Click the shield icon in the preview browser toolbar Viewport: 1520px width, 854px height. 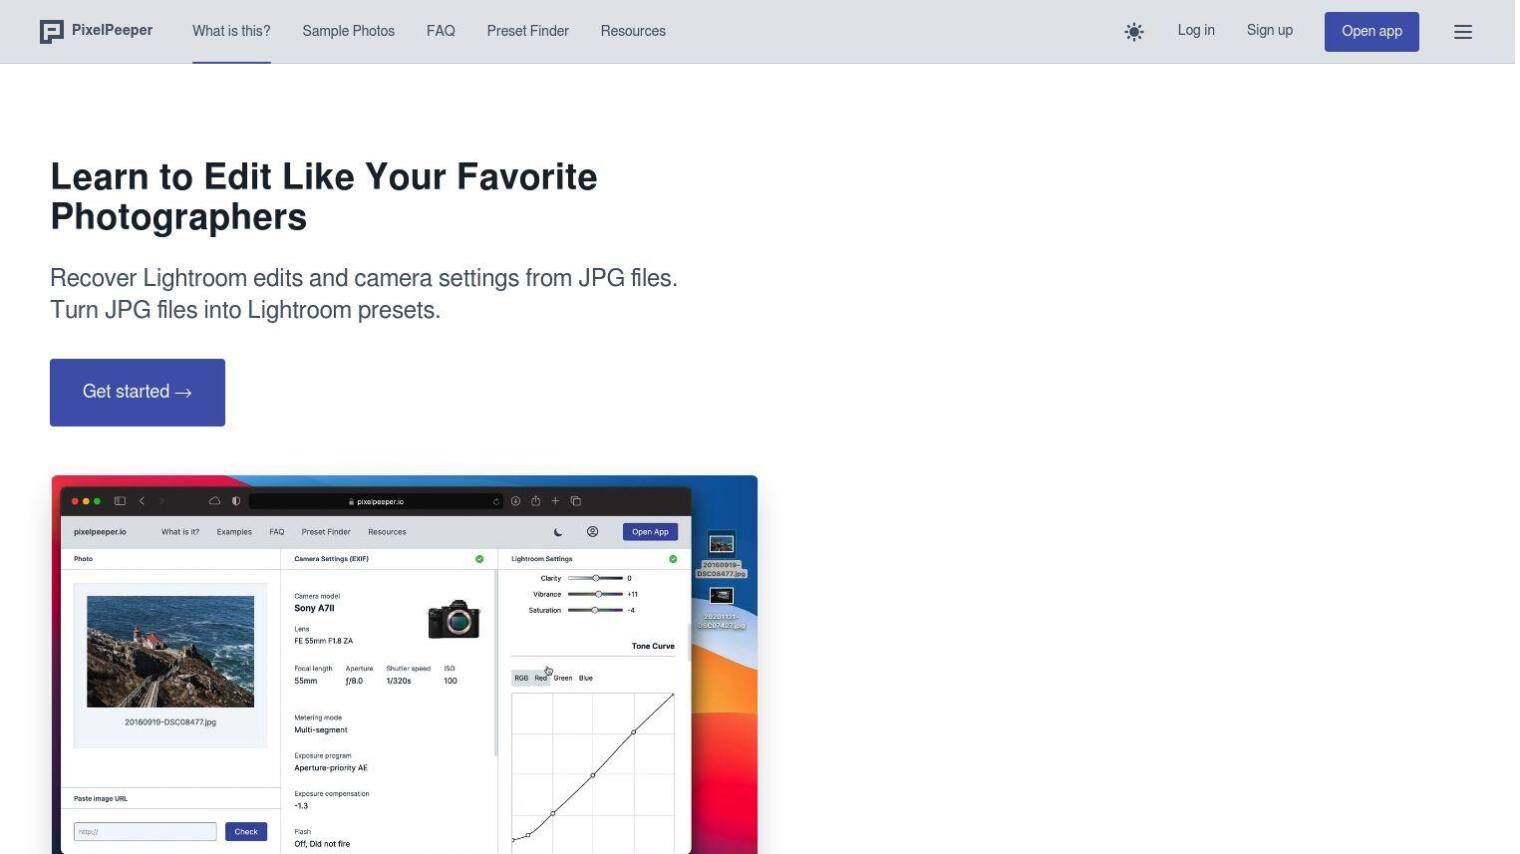pyautogui.click(x=236, y=501)
